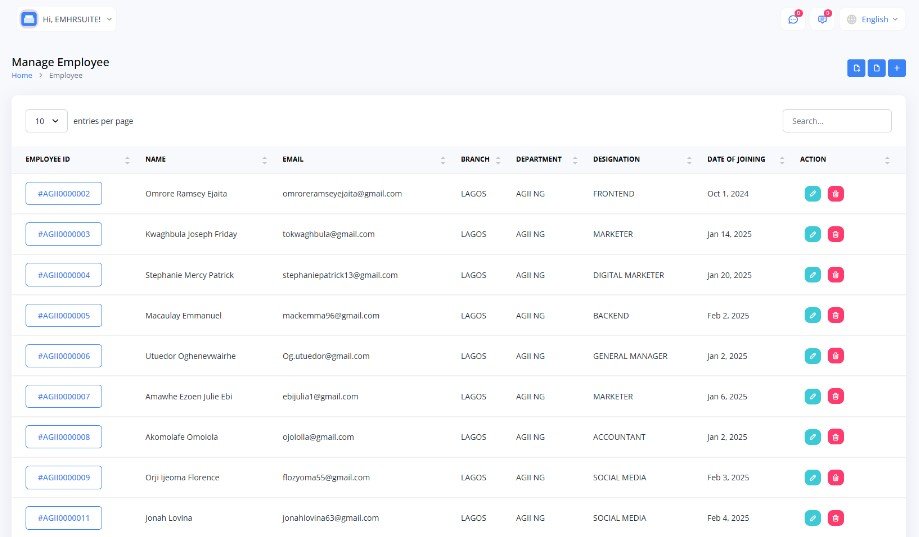Image resolution: width=919 pixels, height=537 pixels.
Task: Open employee #AGII0000009 profile
Action: [x=63, y=477]
